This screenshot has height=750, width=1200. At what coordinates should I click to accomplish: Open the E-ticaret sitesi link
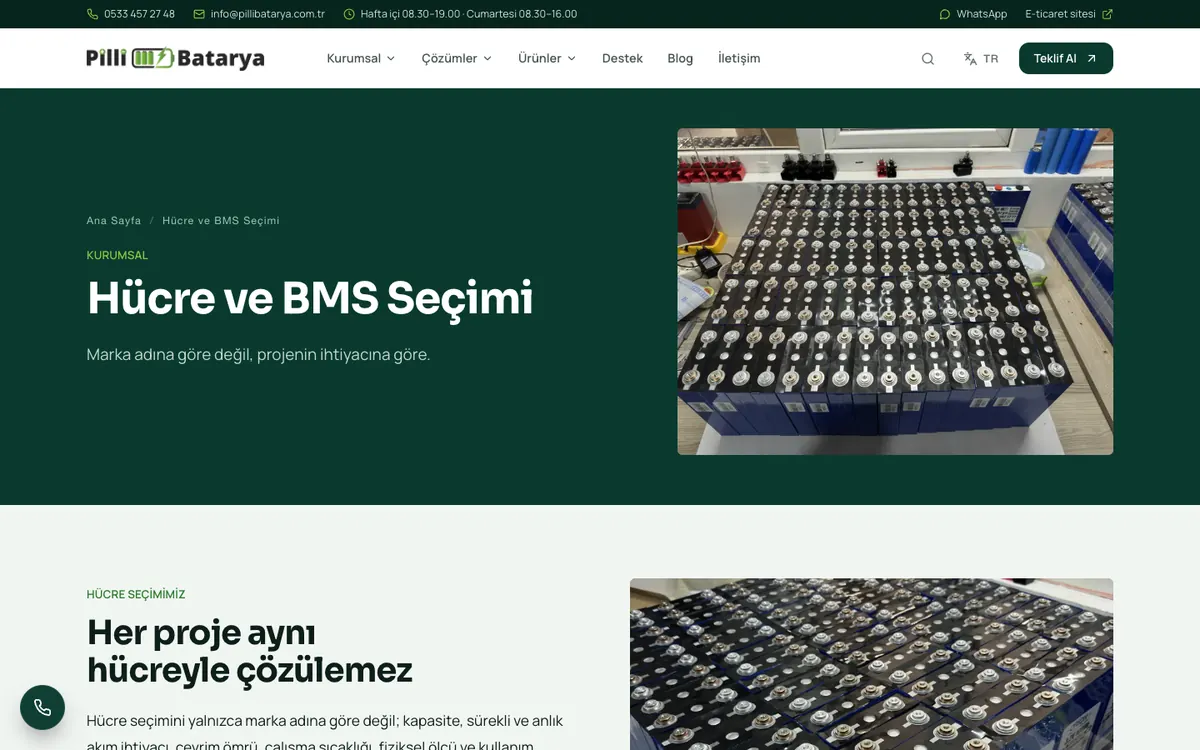coord(1069,14)
